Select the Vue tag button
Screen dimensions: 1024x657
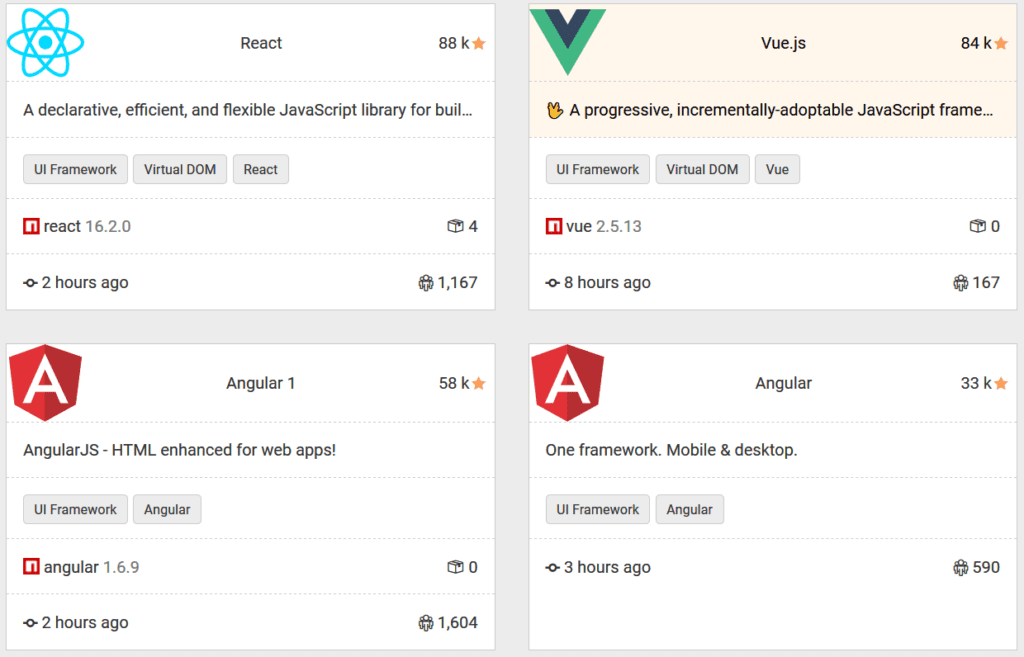pyautogui.click(x=777, y=170)
